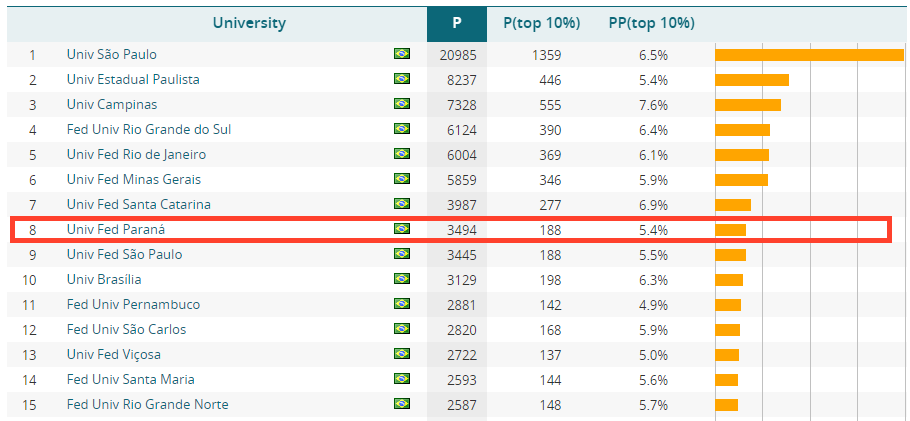The height and width of the screenshot is (421, 910).
Task: Open Univ Fed Santa Catarina link
Action: tap(138, 204)
